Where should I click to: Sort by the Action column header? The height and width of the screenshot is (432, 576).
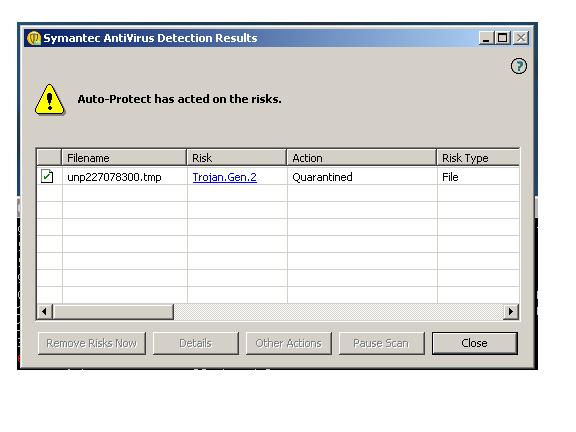tap(361, 158)
